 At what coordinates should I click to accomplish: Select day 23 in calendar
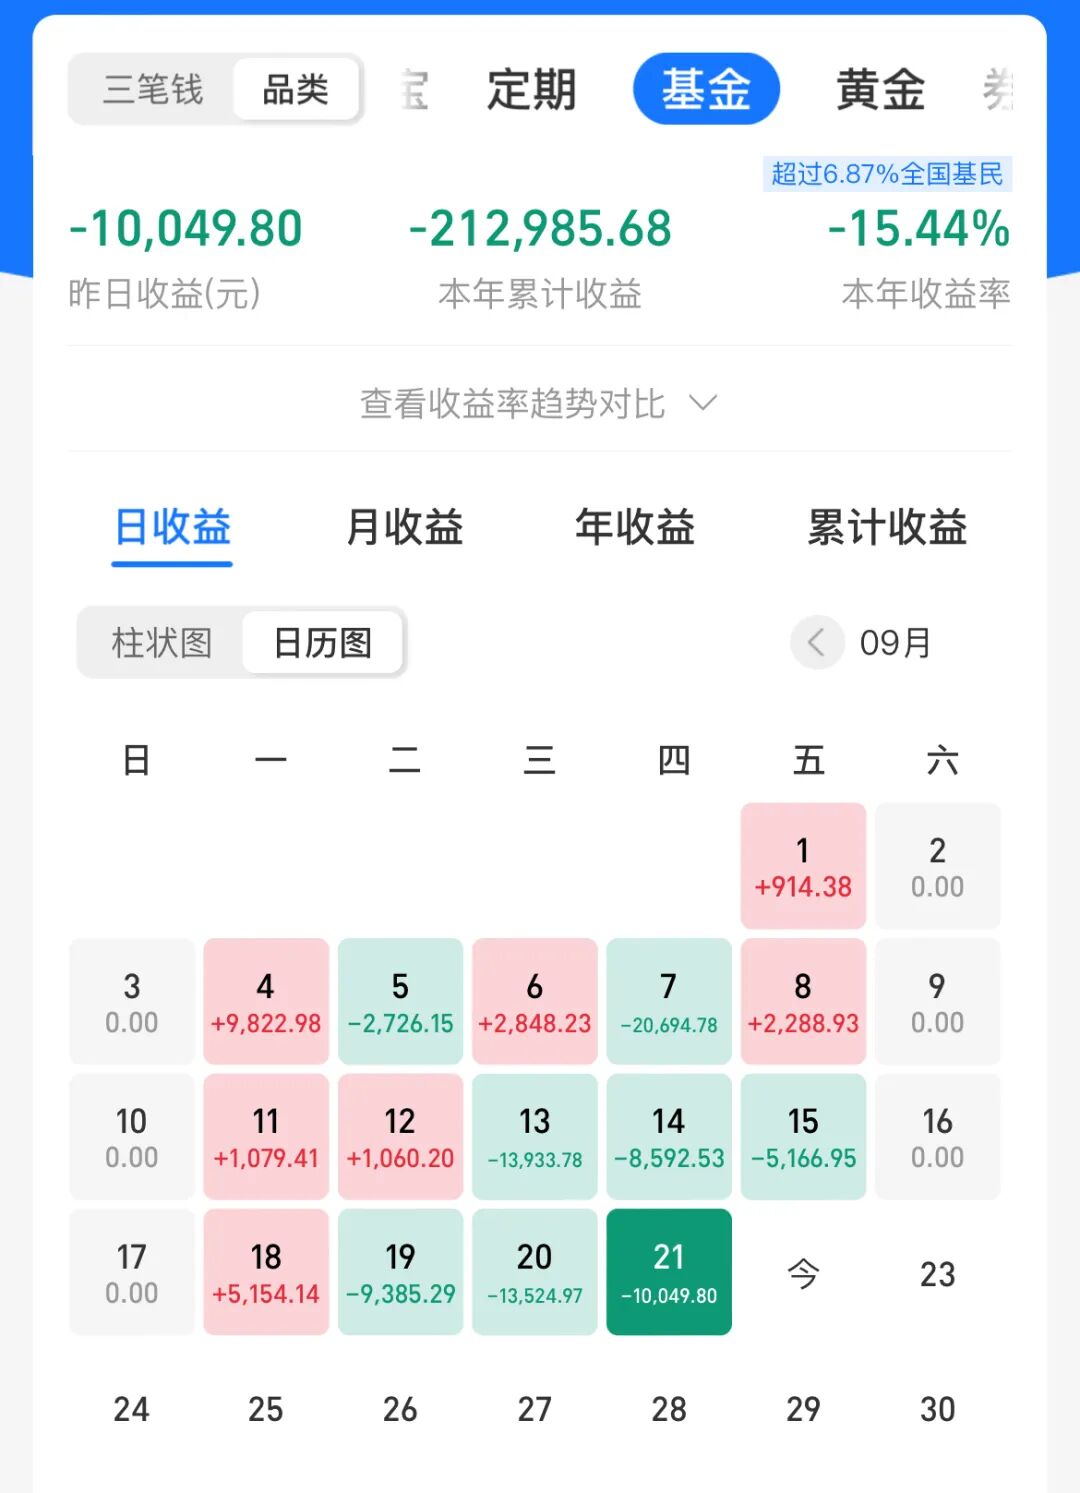click(938, 1273)
